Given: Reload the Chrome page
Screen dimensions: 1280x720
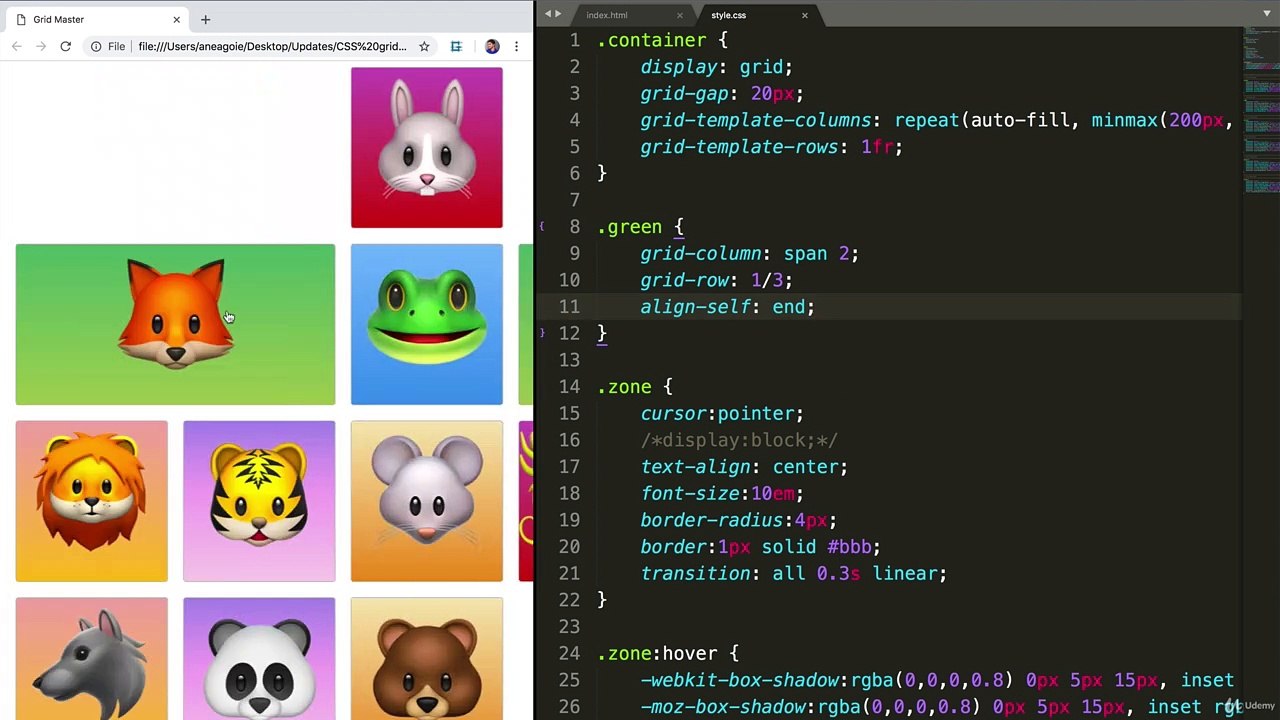Looking at the screenshot, I should pos(65,46).
